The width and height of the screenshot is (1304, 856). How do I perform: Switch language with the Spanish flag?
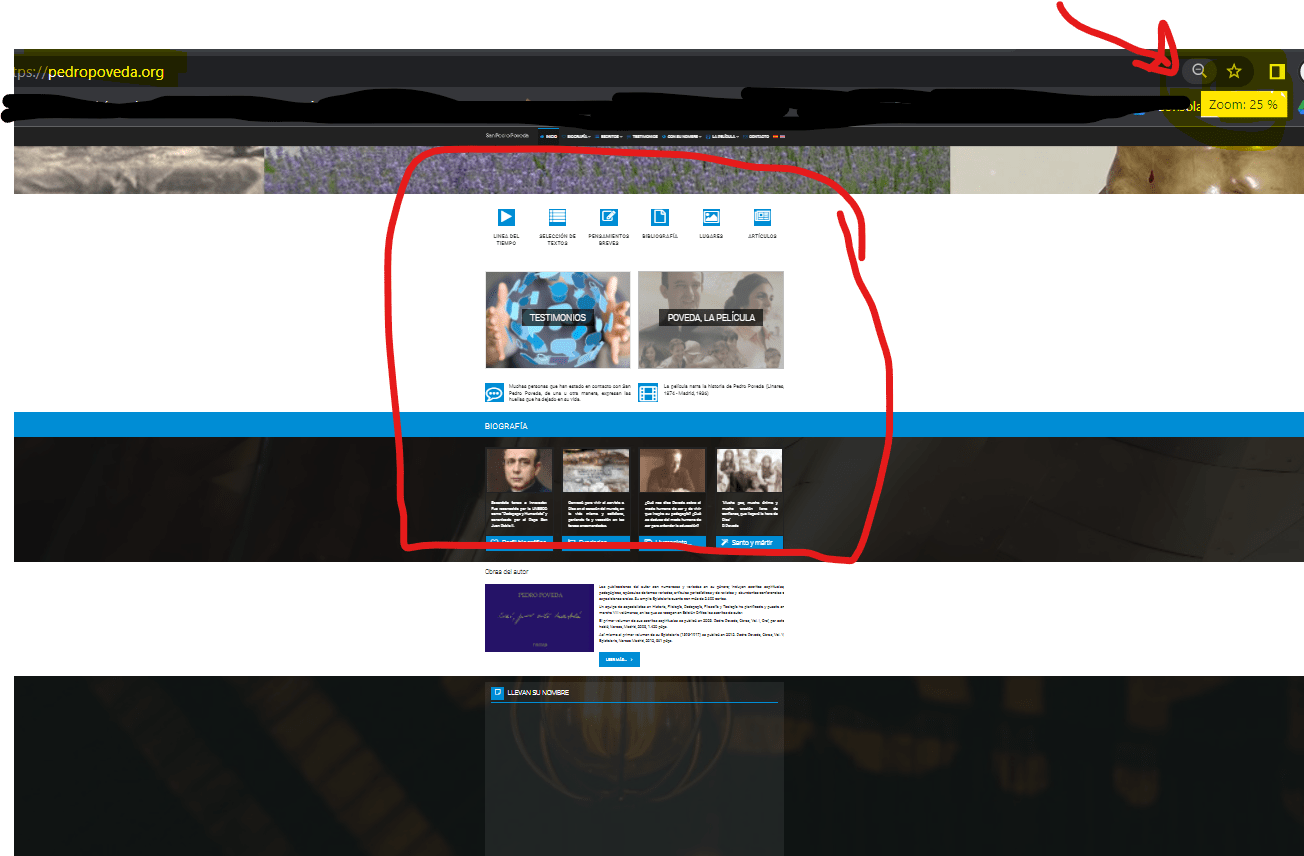[x=775, y=136]
